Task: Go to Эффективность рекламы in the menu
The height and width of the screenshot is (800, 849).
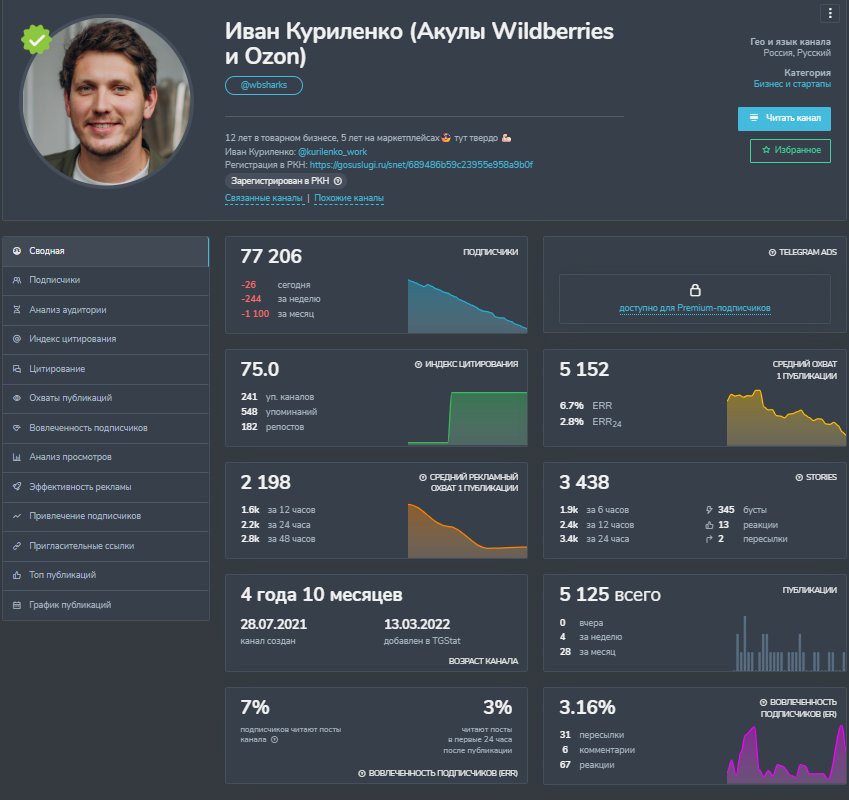Action: tap(106, 487)
